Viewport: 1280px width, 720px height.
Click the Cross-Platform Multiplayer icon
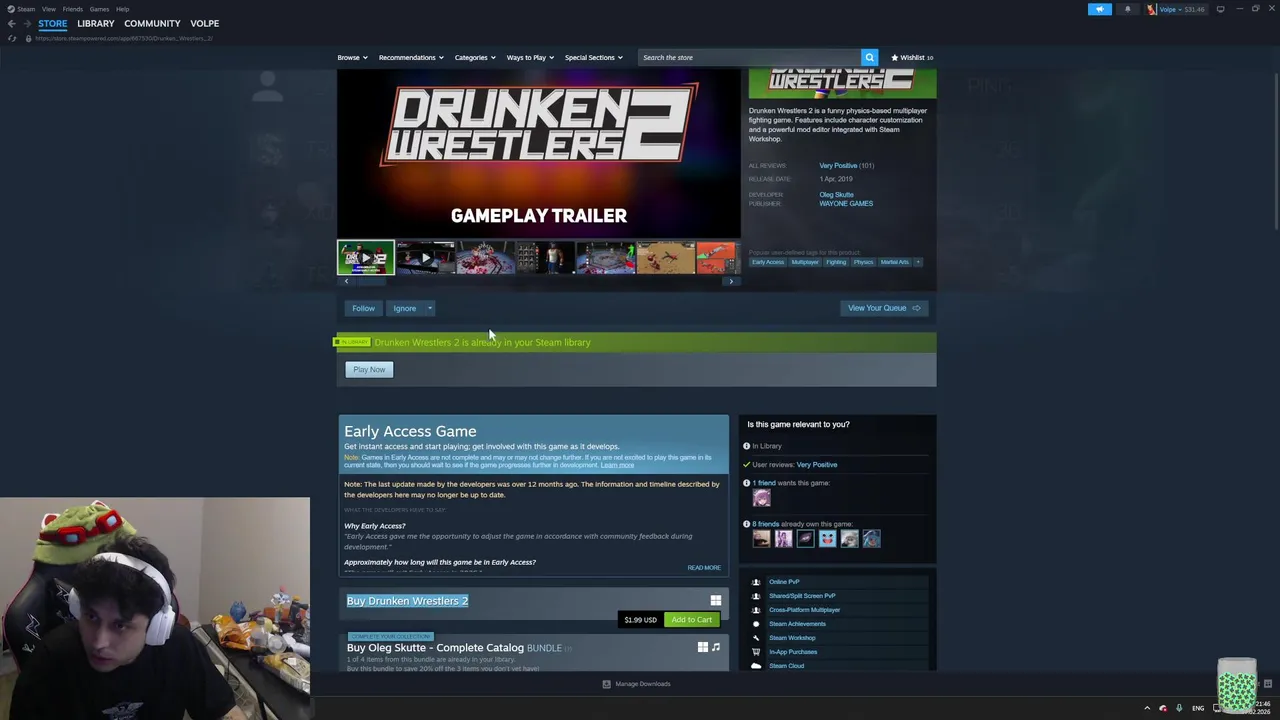[756, 610]
